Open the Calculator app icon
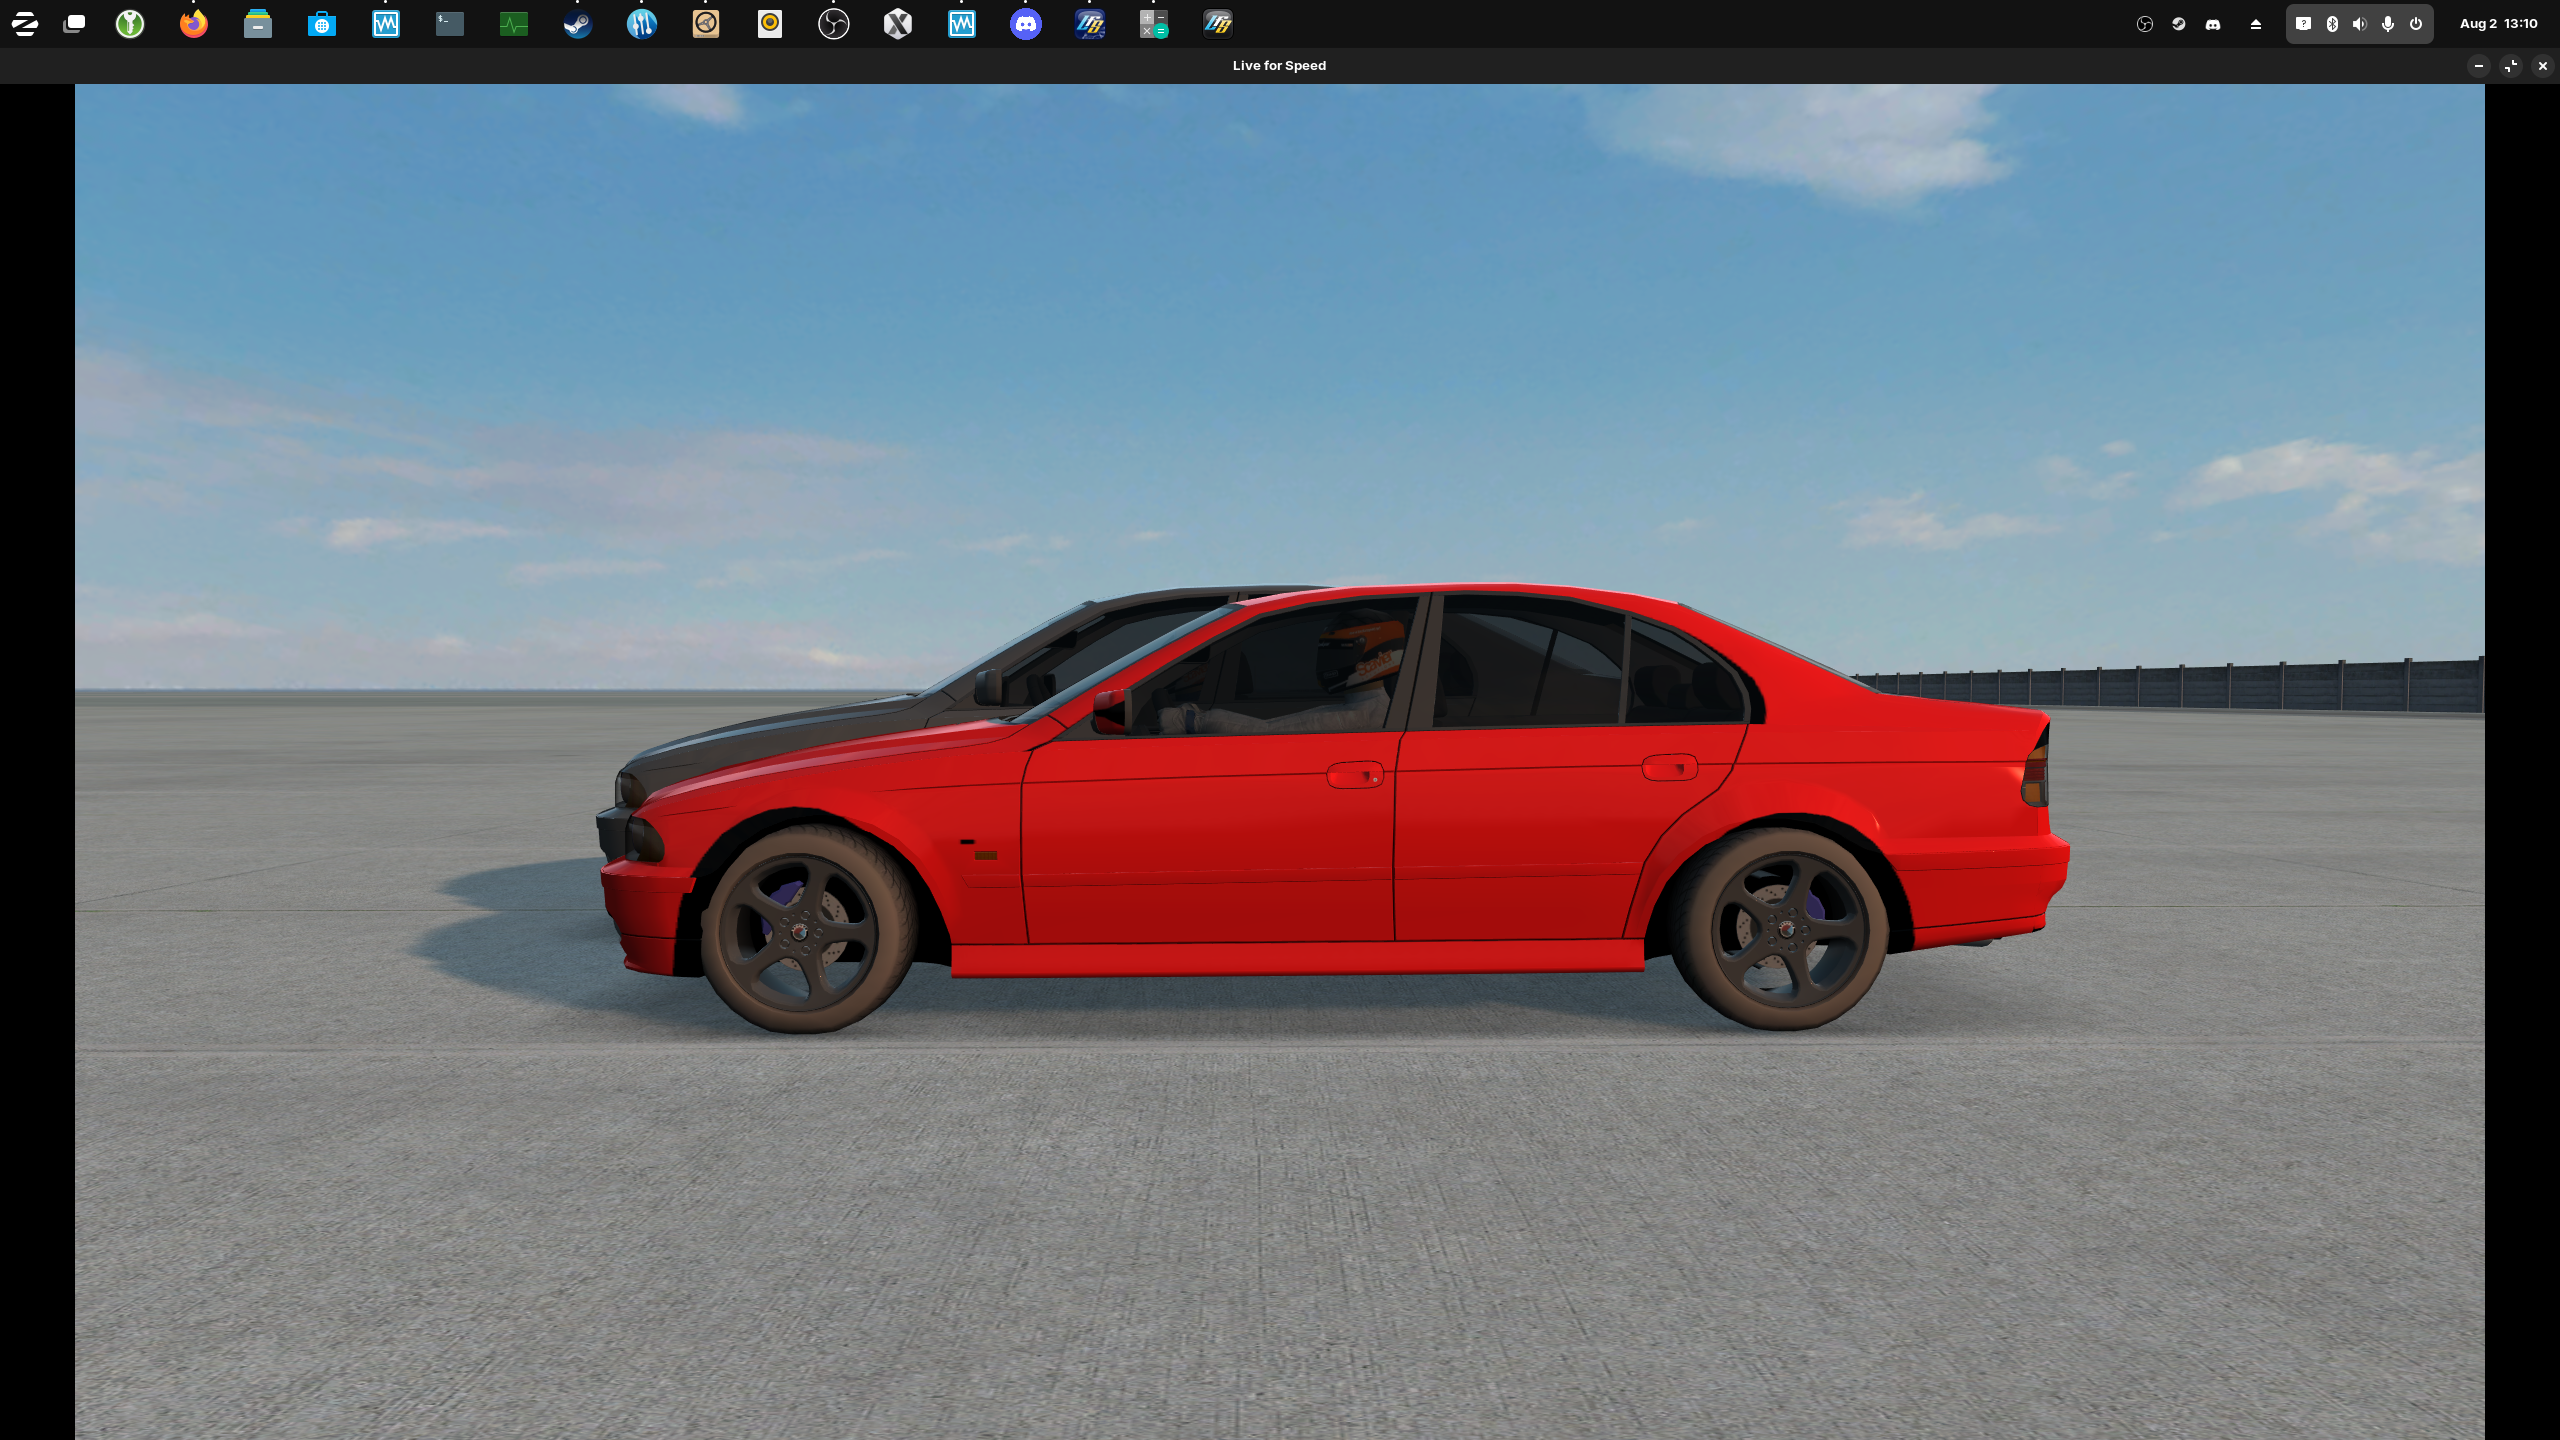Screen dimensions: 2560x1440 coord(1154,24)
